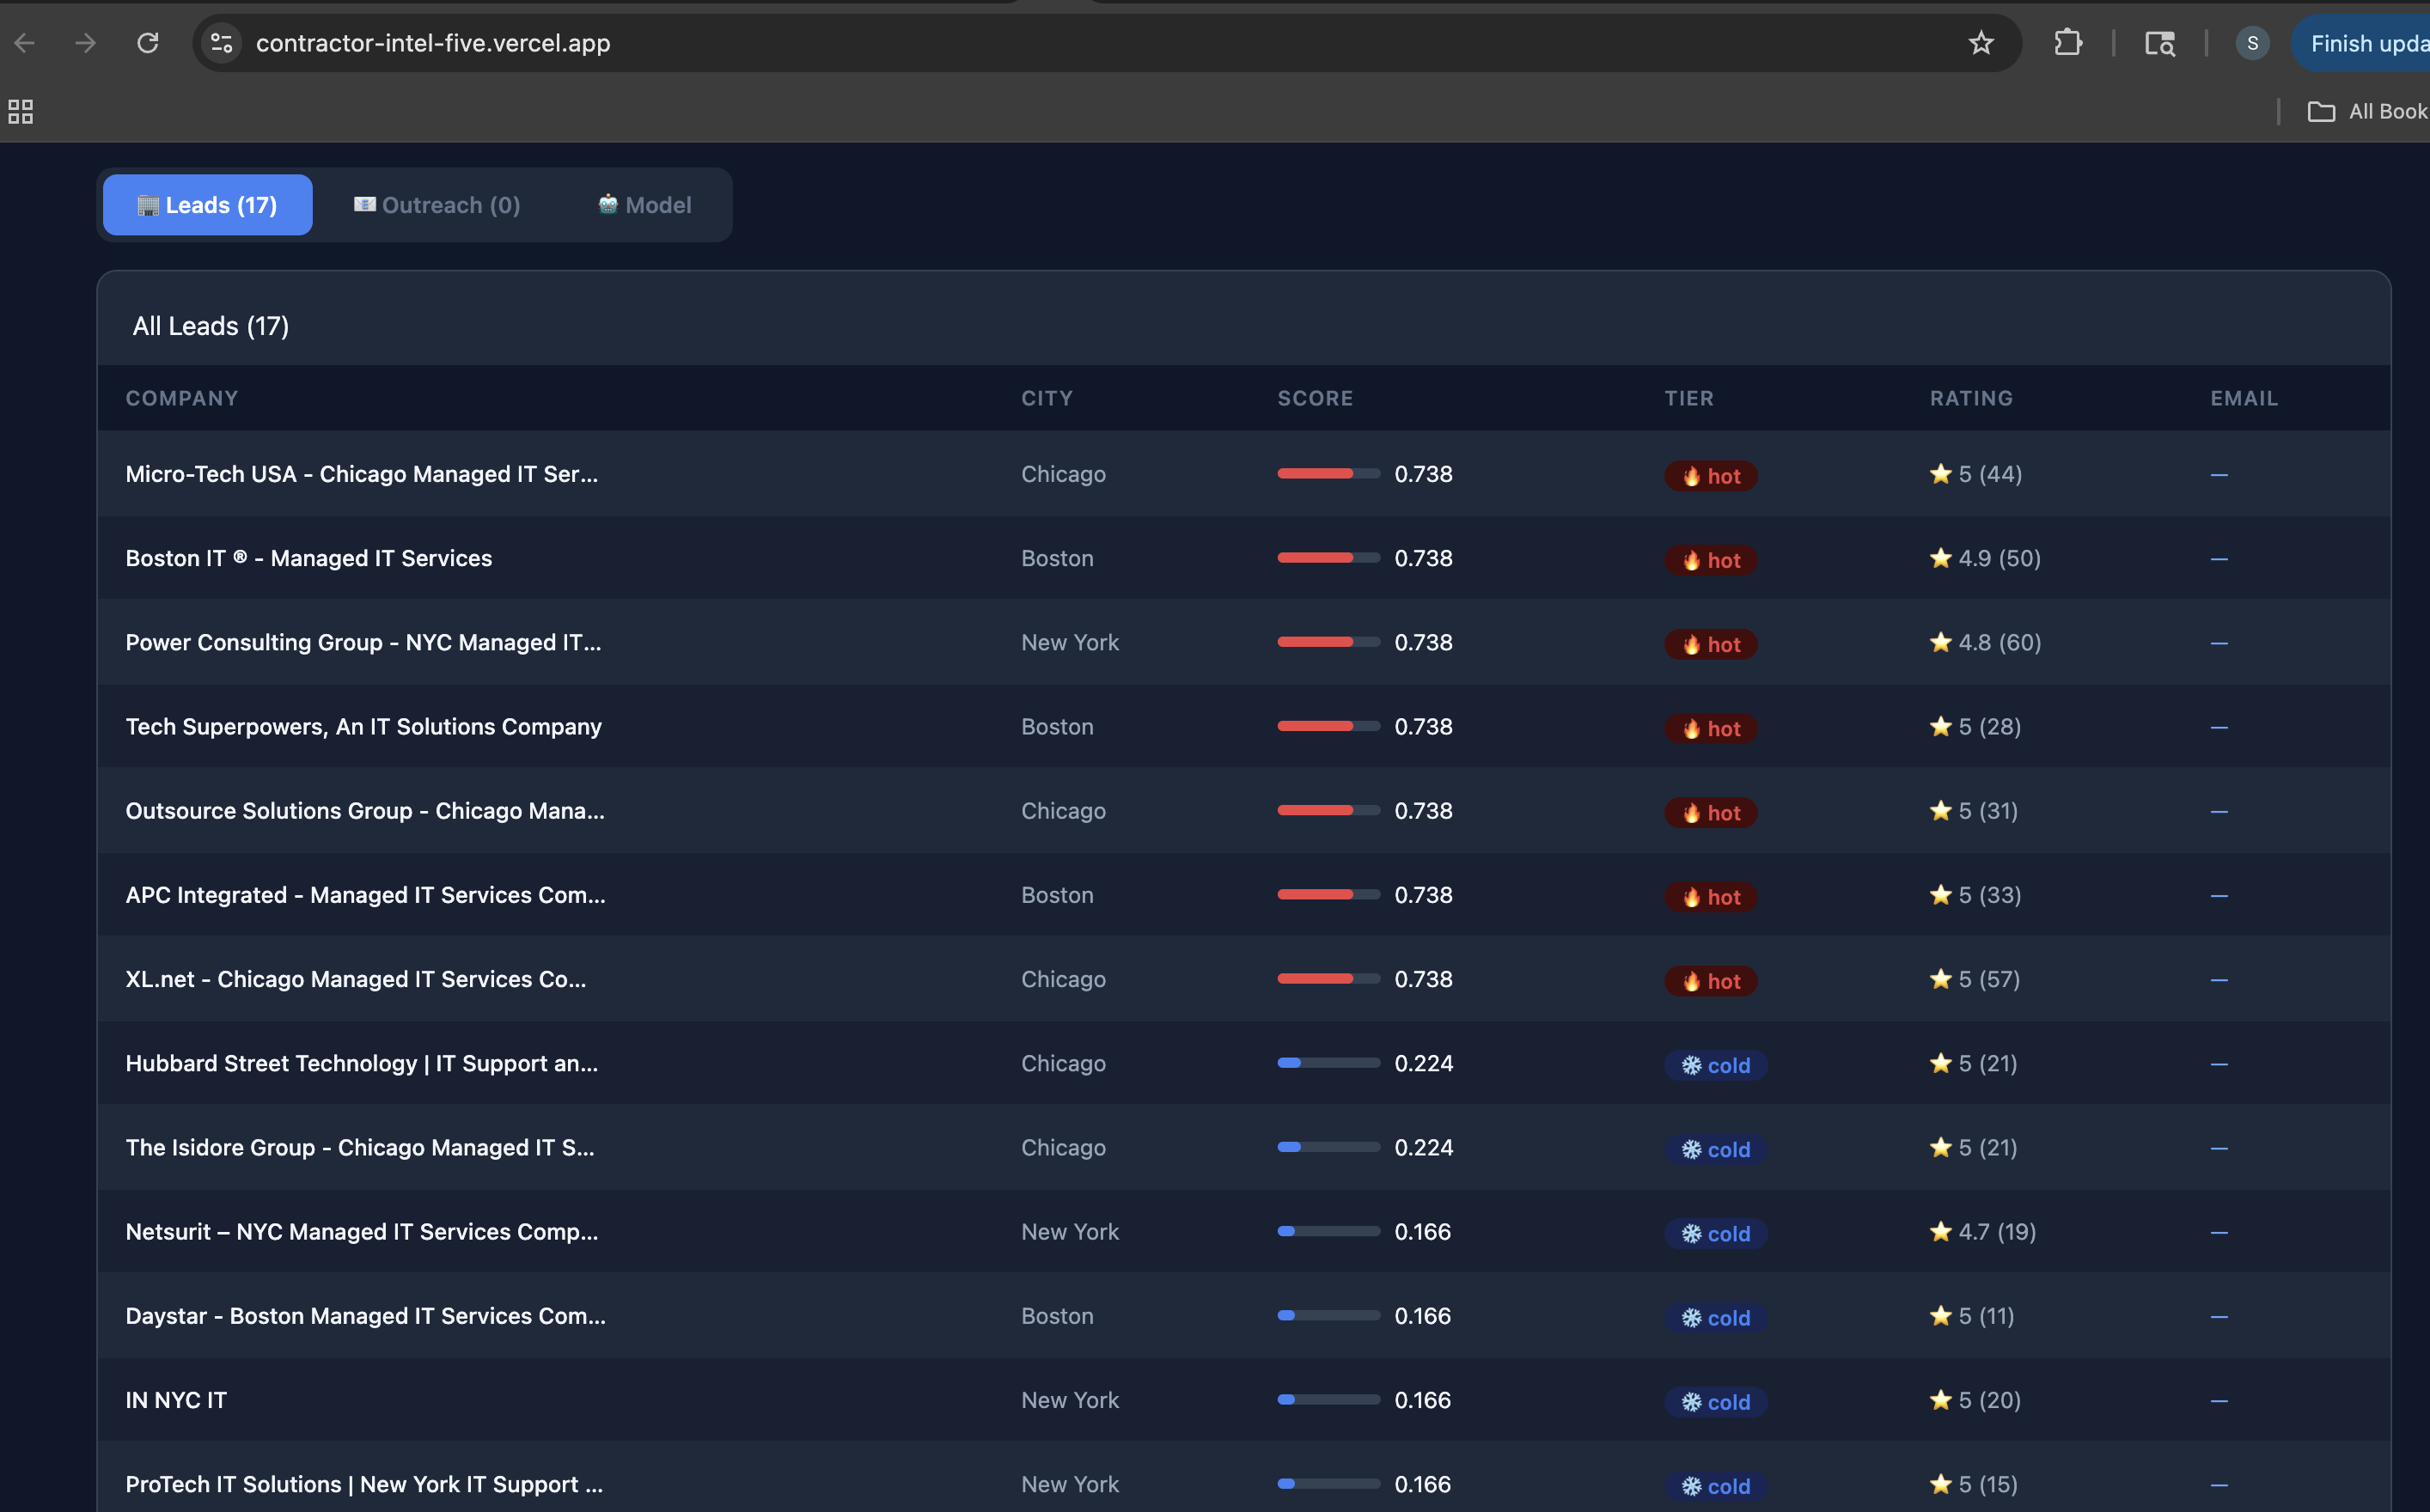
Task: Click the hot tier badge for XL.net
Action: 1711,980
